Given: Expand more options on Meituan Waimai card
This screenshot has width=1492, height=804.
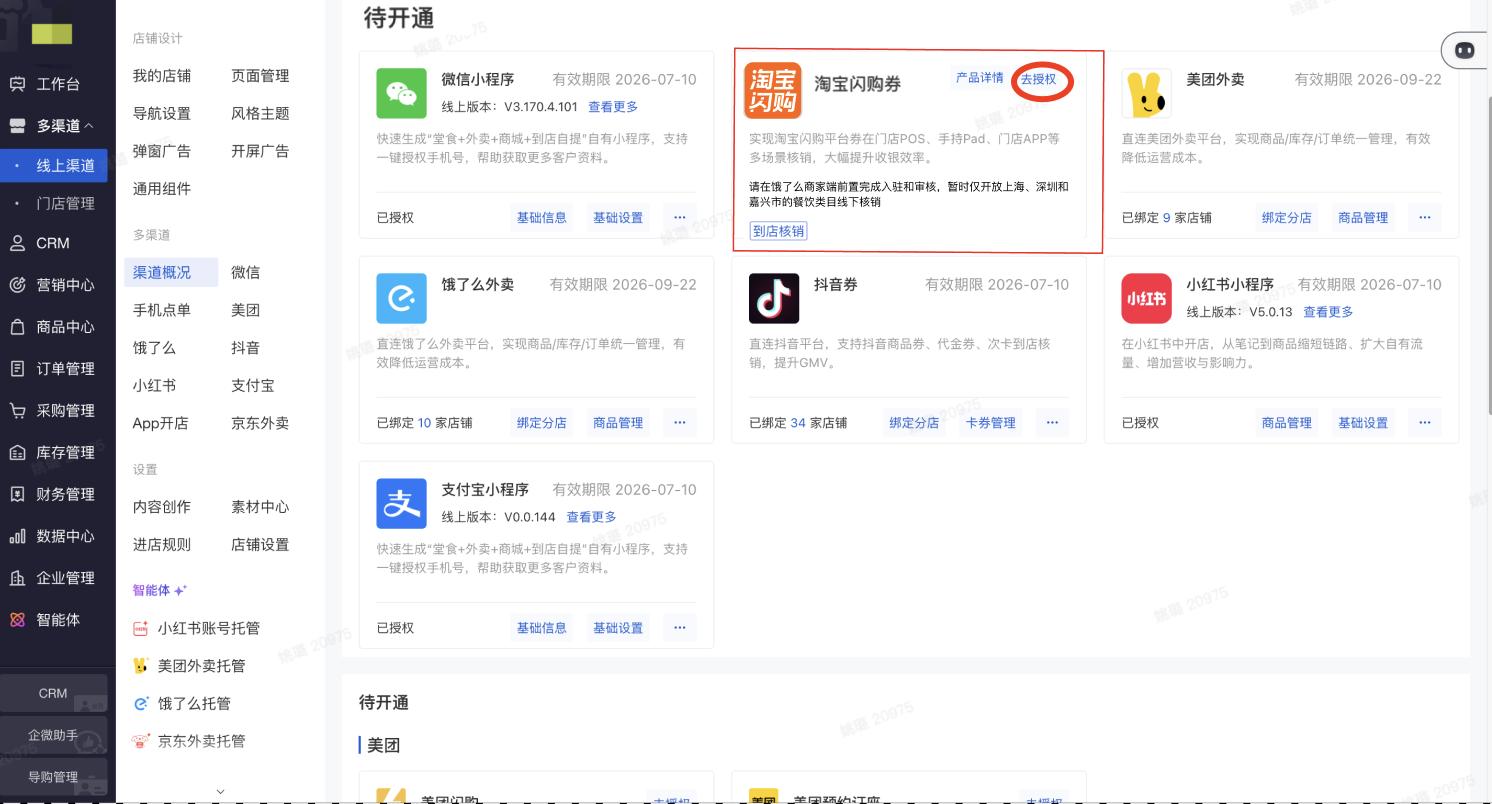Looking at the screenshot, I should [1424, 217].
